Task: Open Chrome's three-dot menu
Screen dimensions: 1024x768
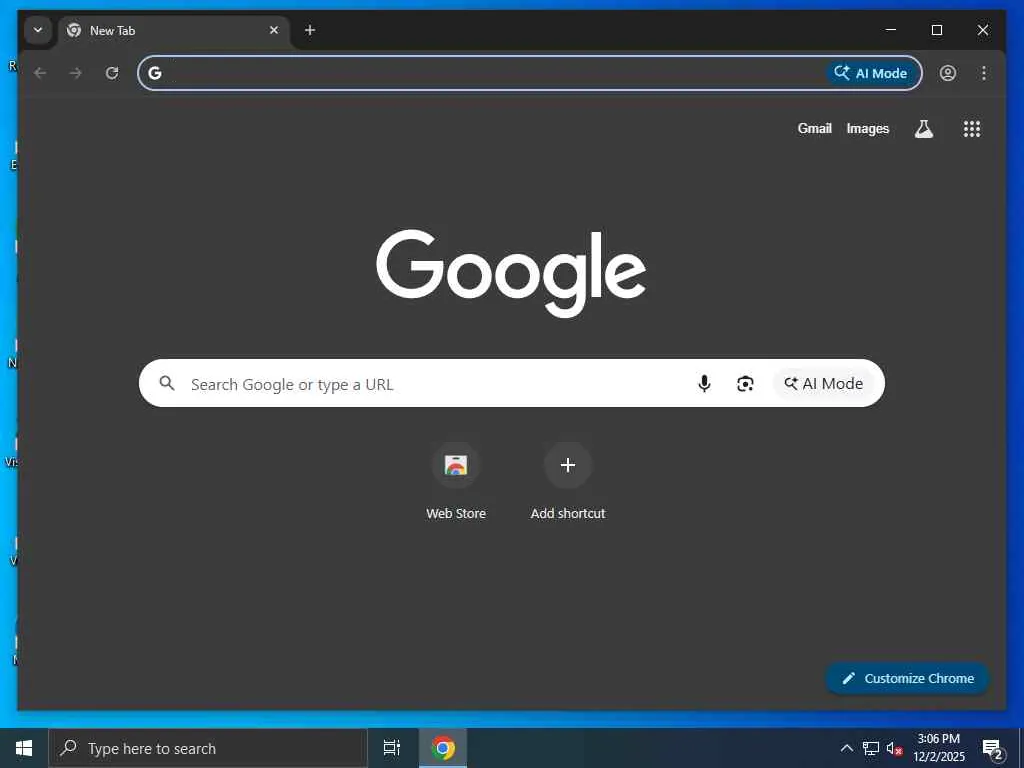Action: tap(984, 73)
